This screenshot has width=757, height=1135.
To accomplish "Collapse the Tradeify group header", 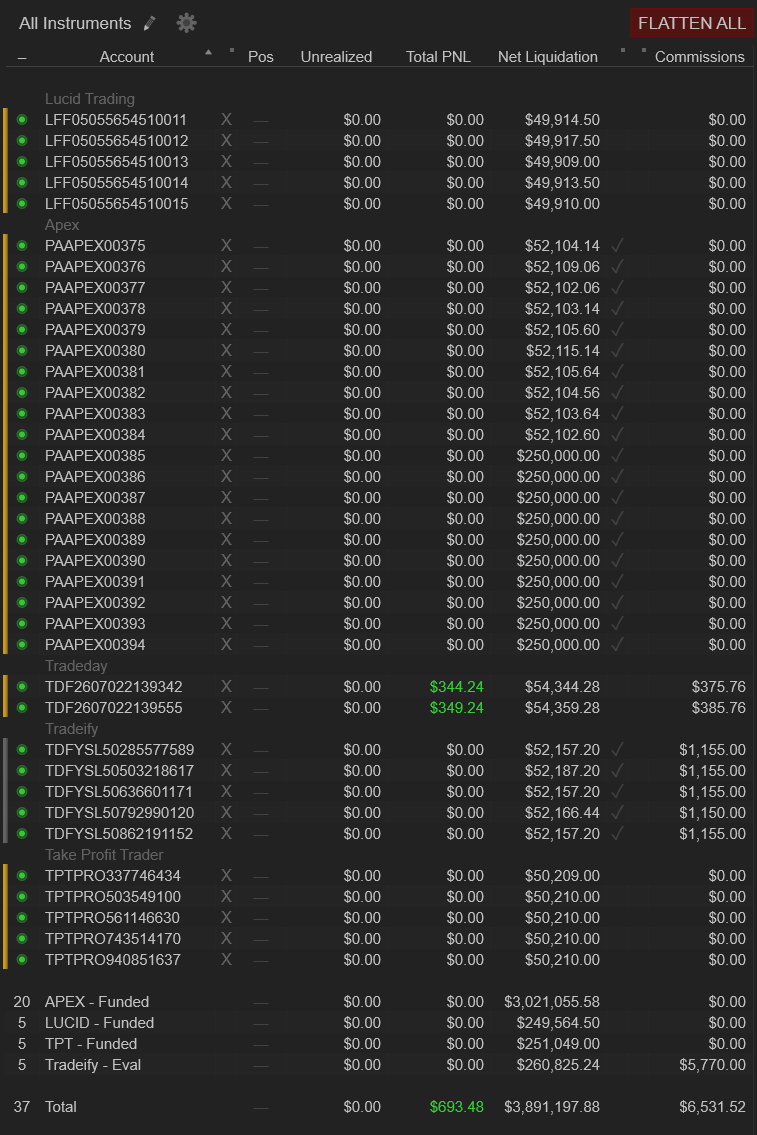I will click(72, 728).
